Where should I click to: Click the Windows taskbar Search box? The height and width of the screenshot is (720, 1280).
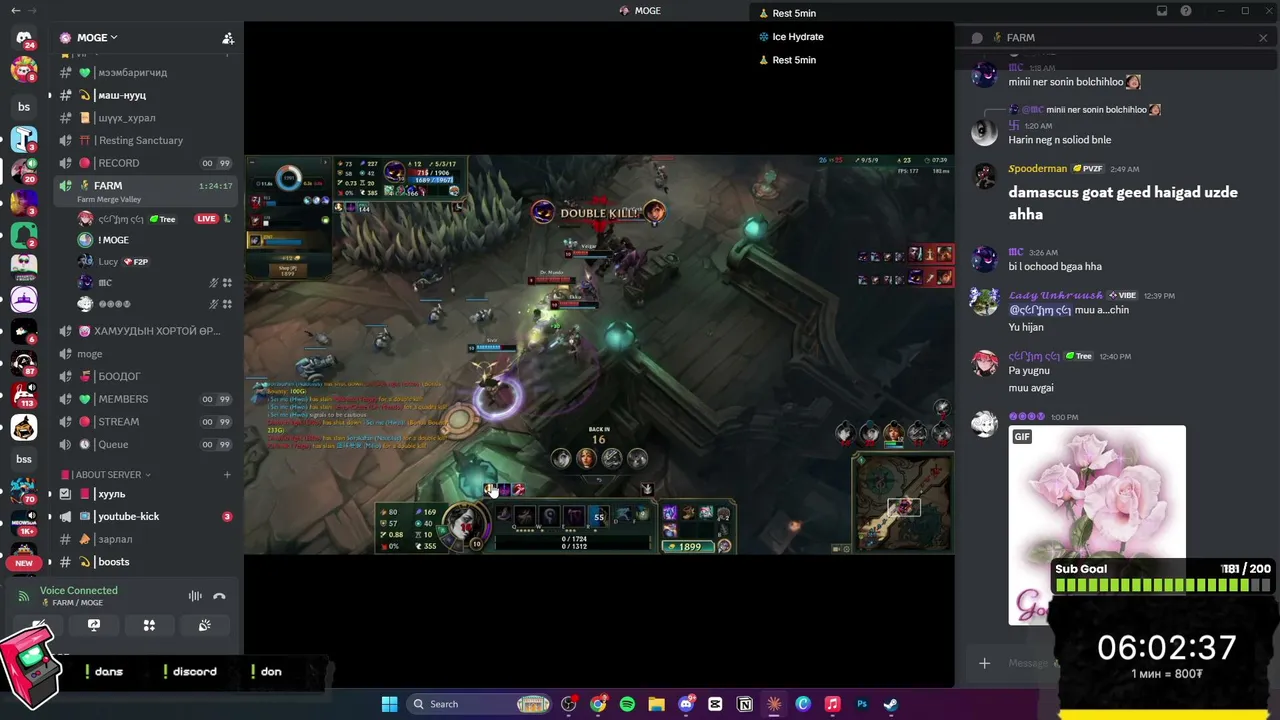pos(480,704)
